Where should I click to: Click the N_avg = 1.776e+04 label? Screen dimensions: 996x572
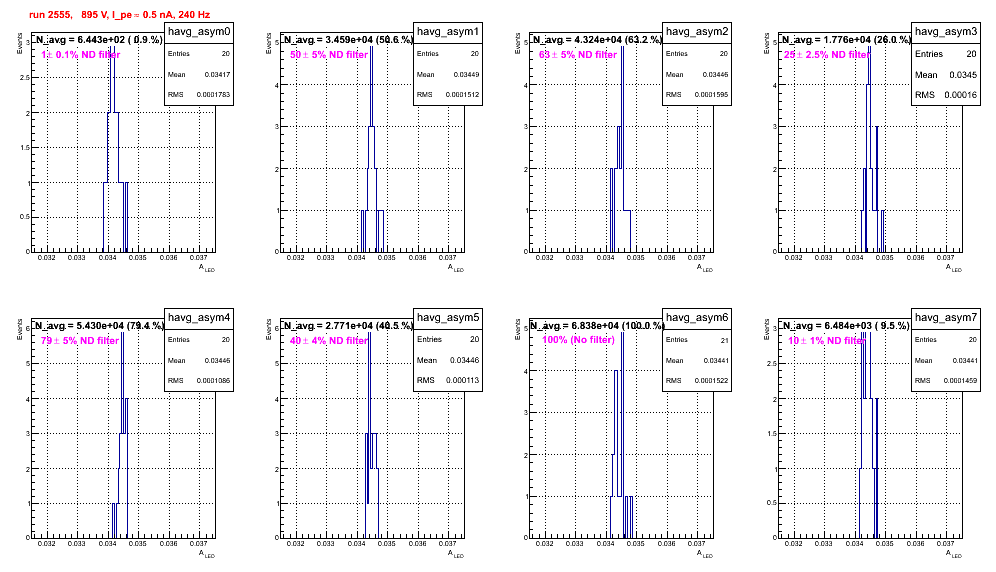(x=846, y=39)
